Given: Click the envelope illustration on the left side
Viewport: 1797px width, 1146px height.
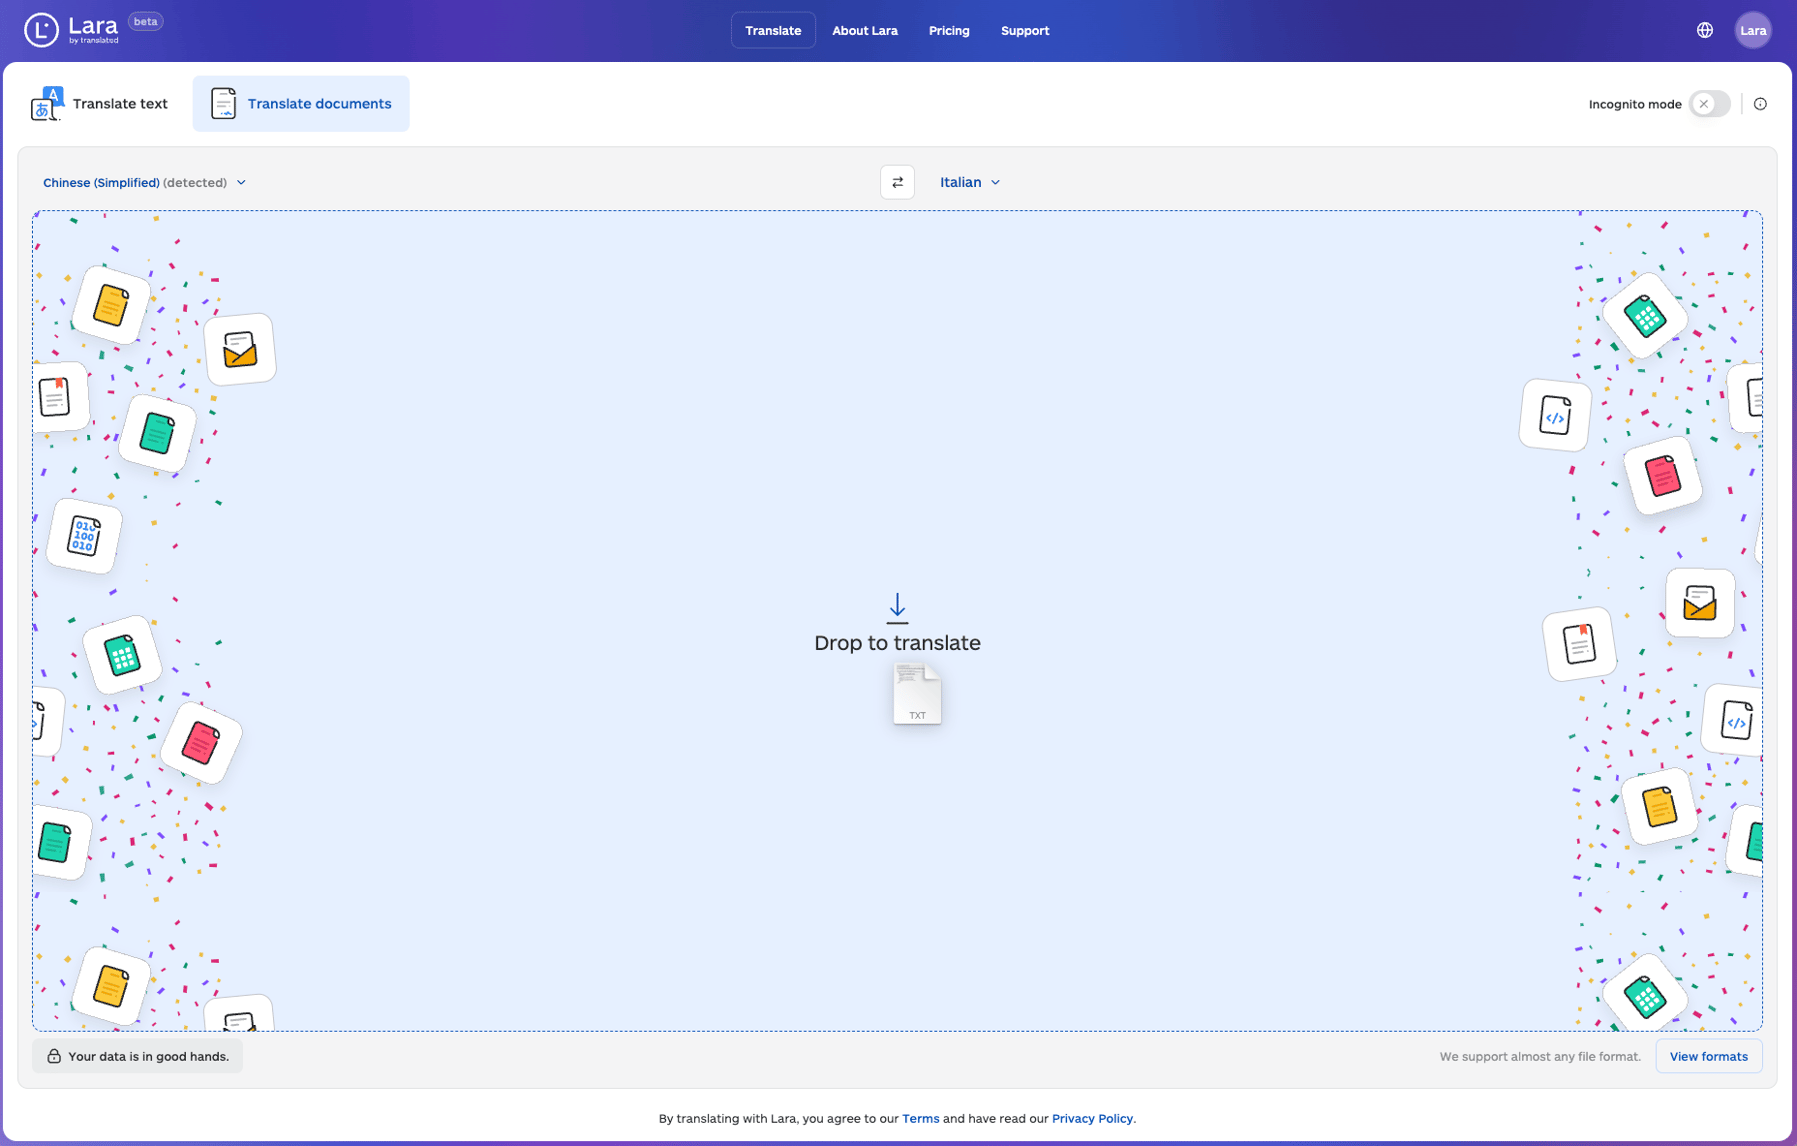Looking at the screenshot, I should pos(240,349).
